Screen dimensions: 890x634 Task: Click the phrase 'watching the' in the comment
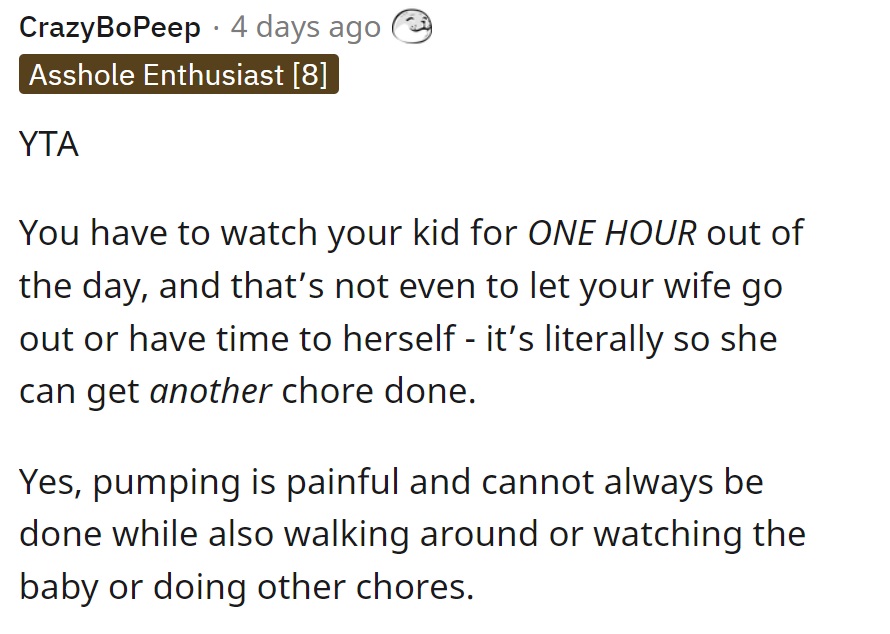point(700,534)
